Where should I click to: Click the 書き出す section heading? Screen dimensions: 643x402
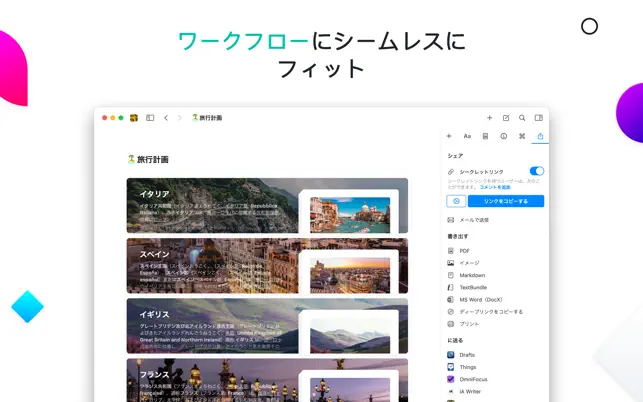[458, 236]
